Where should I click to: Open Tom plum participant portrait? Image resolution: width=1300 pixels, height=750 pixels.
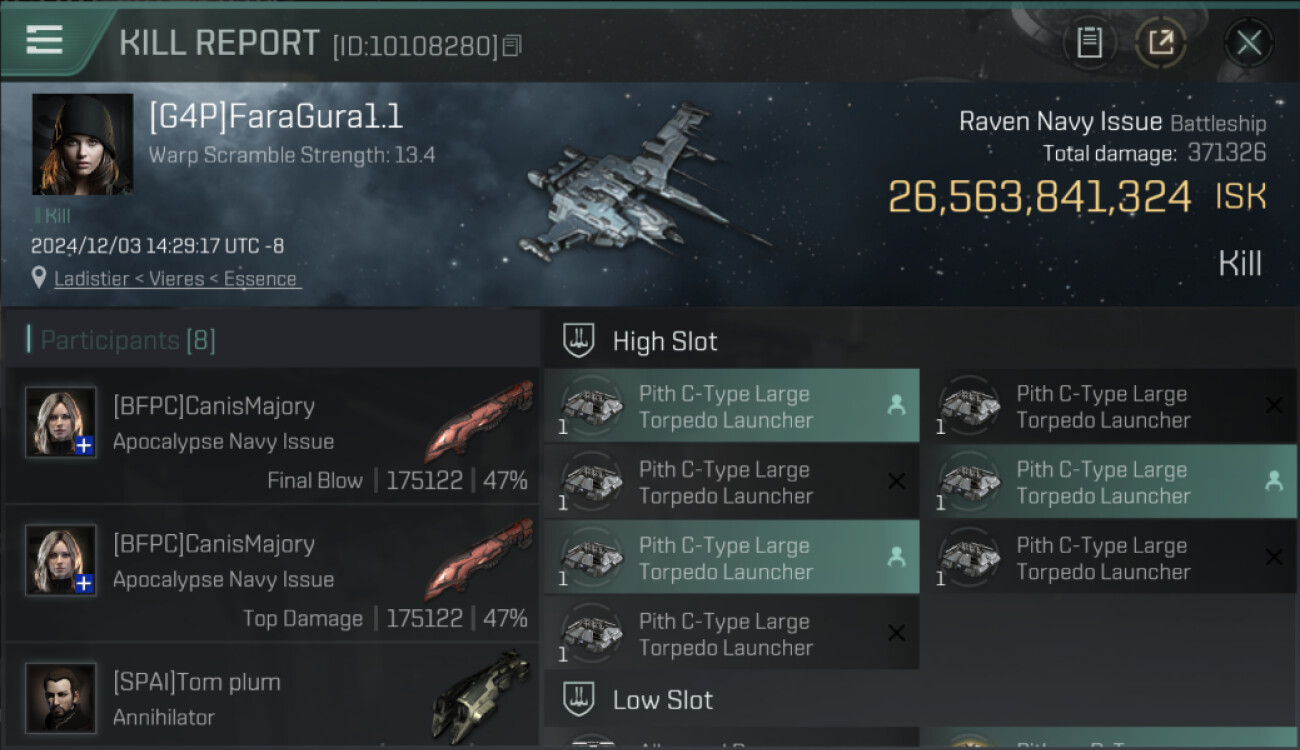pyautogui.click(x=61, y=697)
